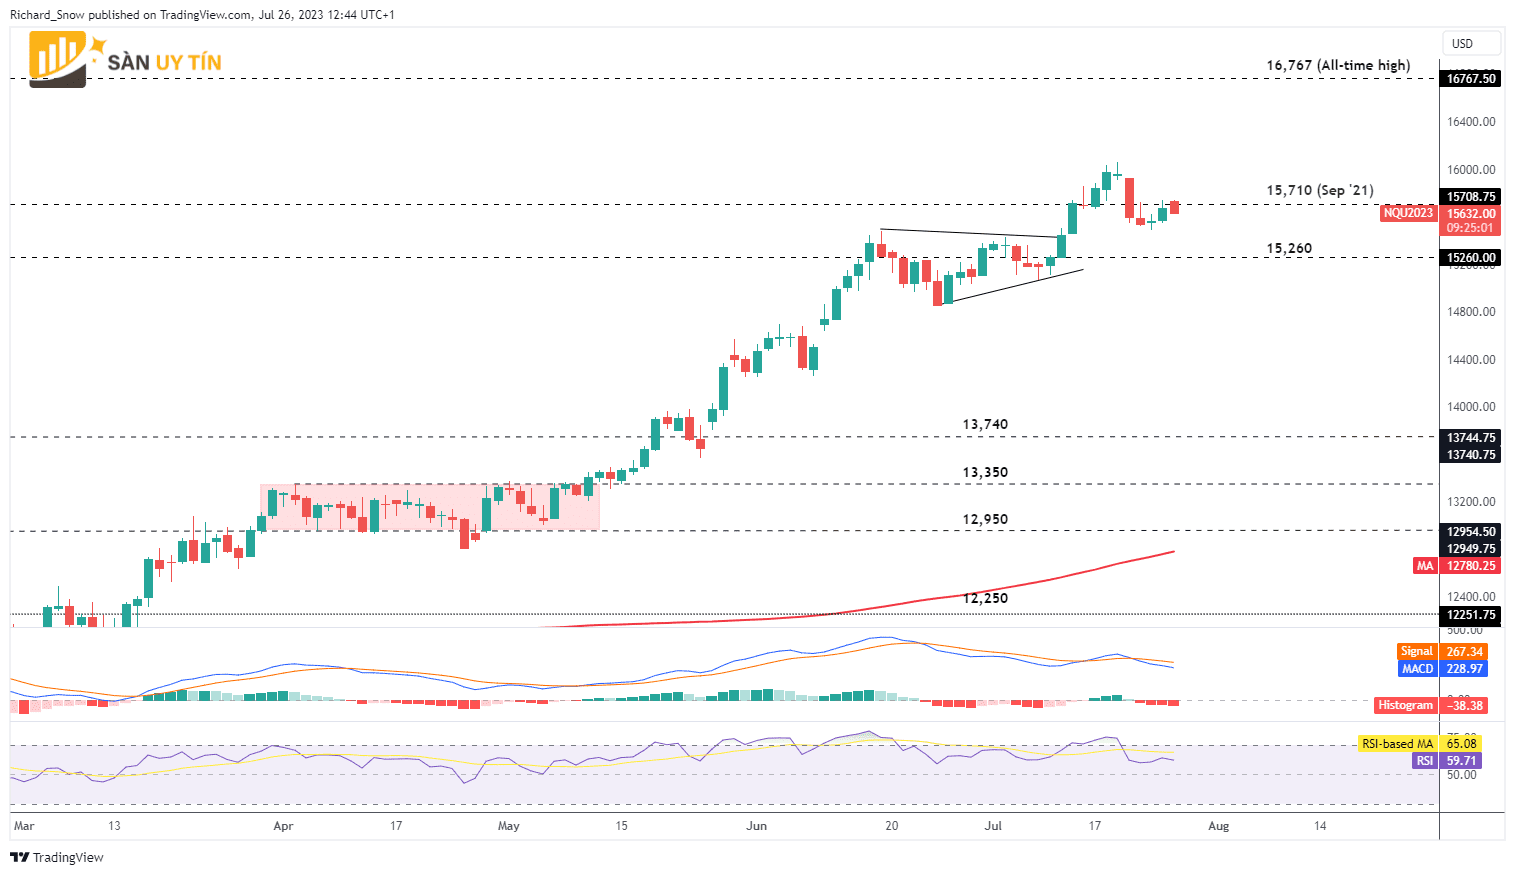Viewport: 1515px width, 875px height.
Task: Select the orange Signal indicator tag
Action: 1416,651
